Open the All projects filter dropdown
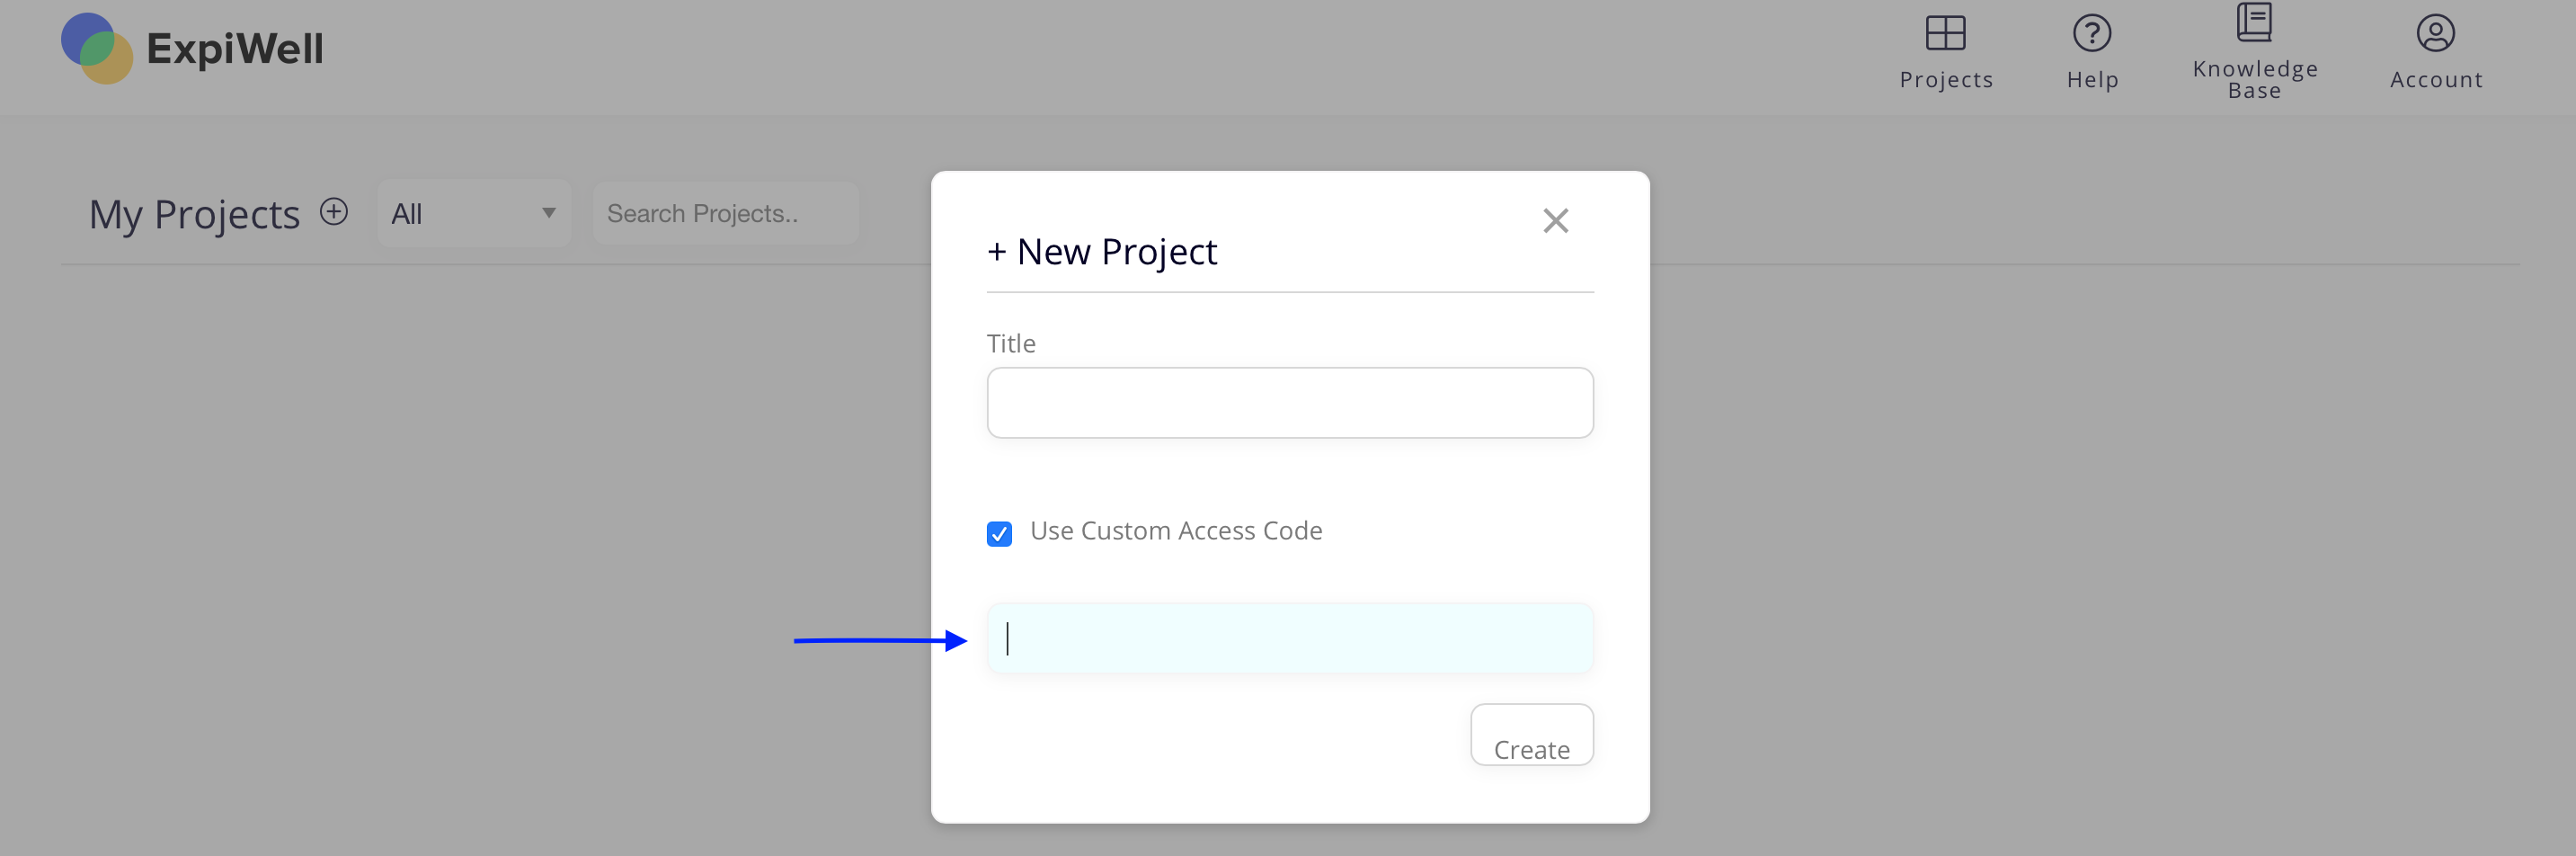The width and height of the screenshot is (2576, 856). point(473,213)
